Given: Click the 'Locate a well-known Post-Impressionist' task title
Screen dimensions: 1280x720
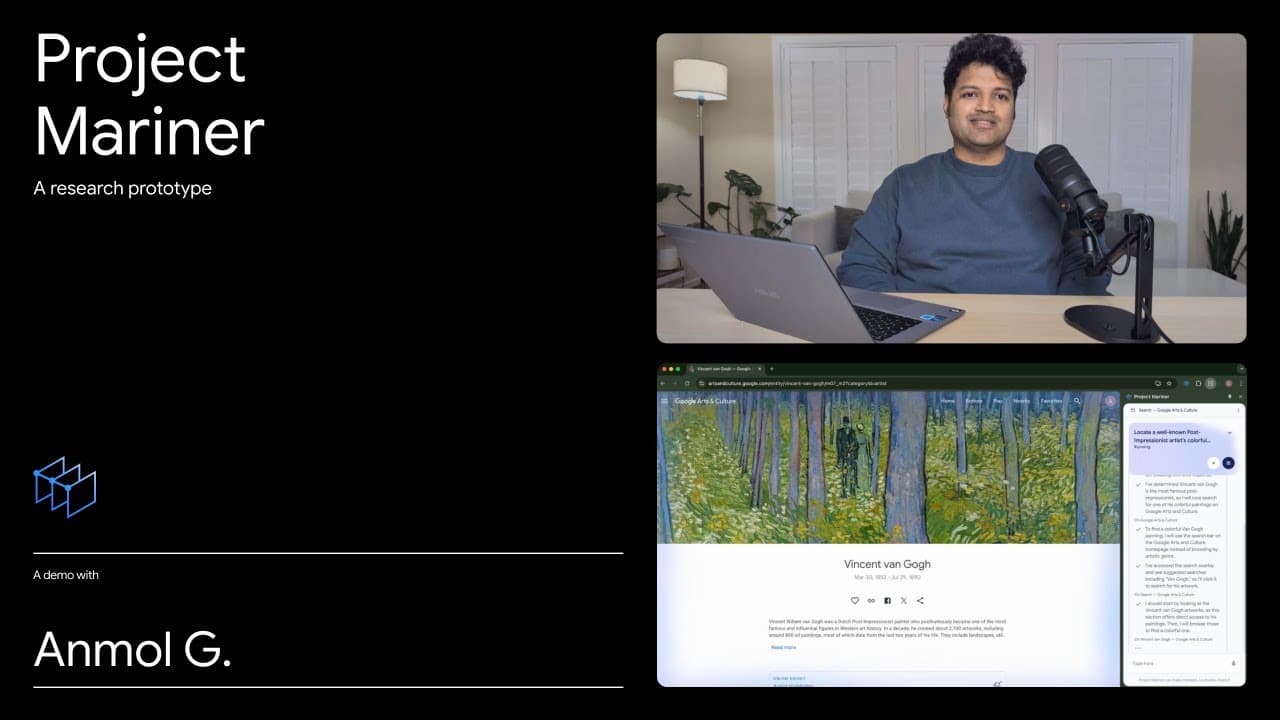Looking at the screenshot, I should (x=1172, y=436).
